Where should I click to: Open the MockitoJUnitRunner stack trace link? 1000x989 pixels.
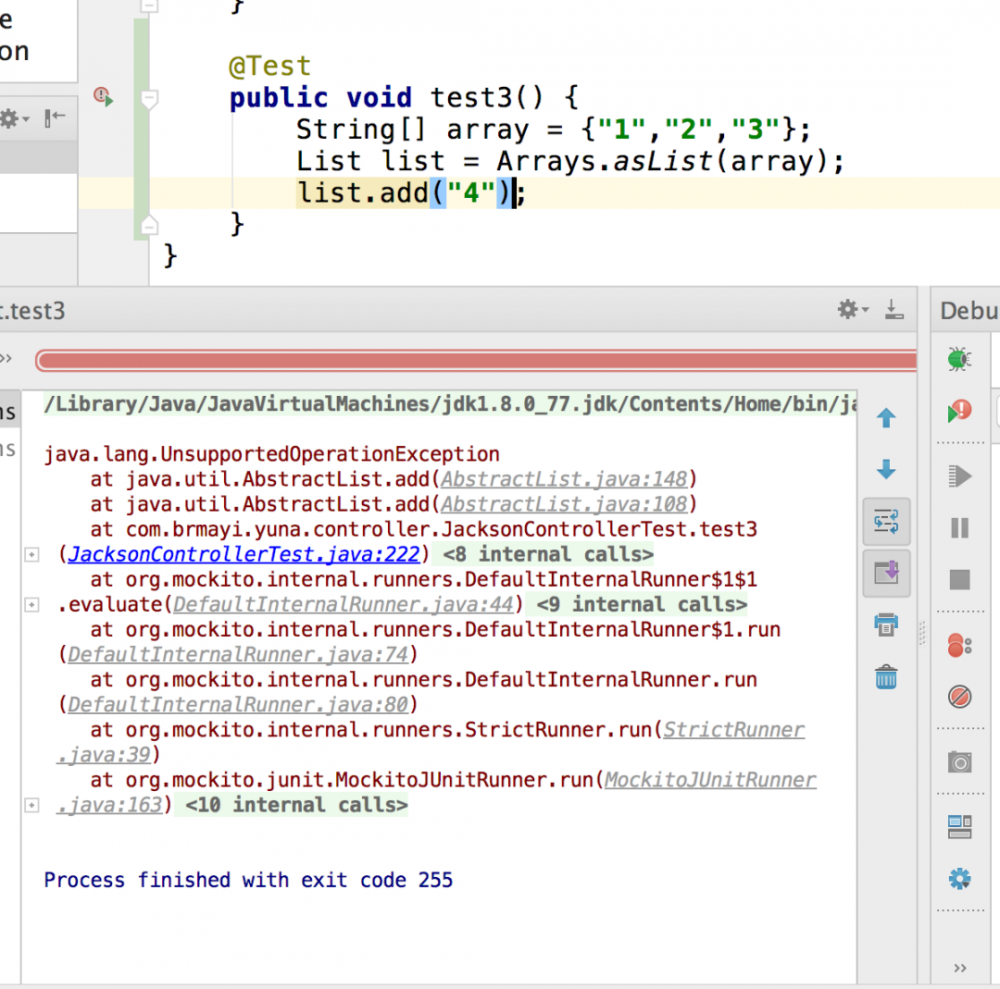(x=710, y=780)
